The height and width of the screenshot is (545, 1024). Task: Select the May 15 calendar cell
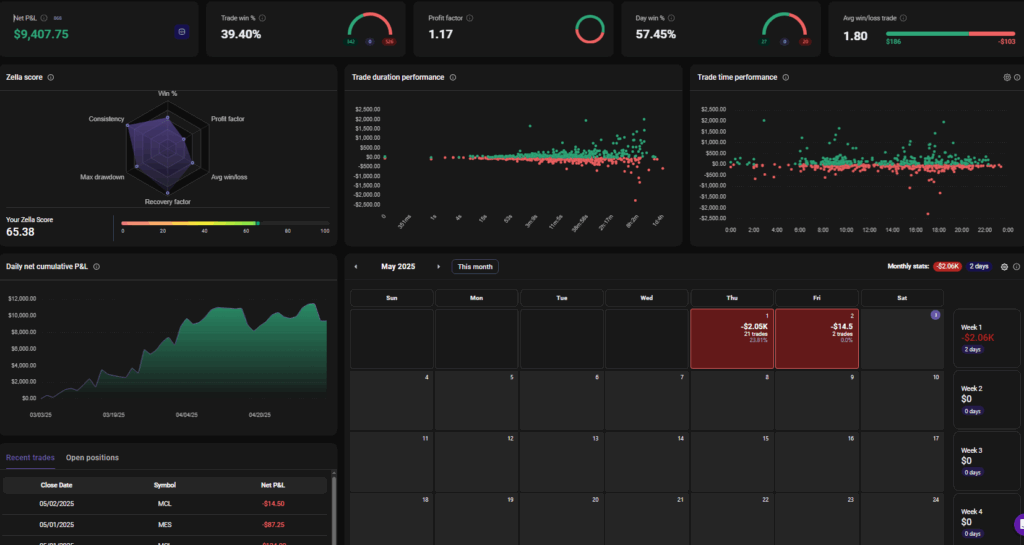coord(731,461)
